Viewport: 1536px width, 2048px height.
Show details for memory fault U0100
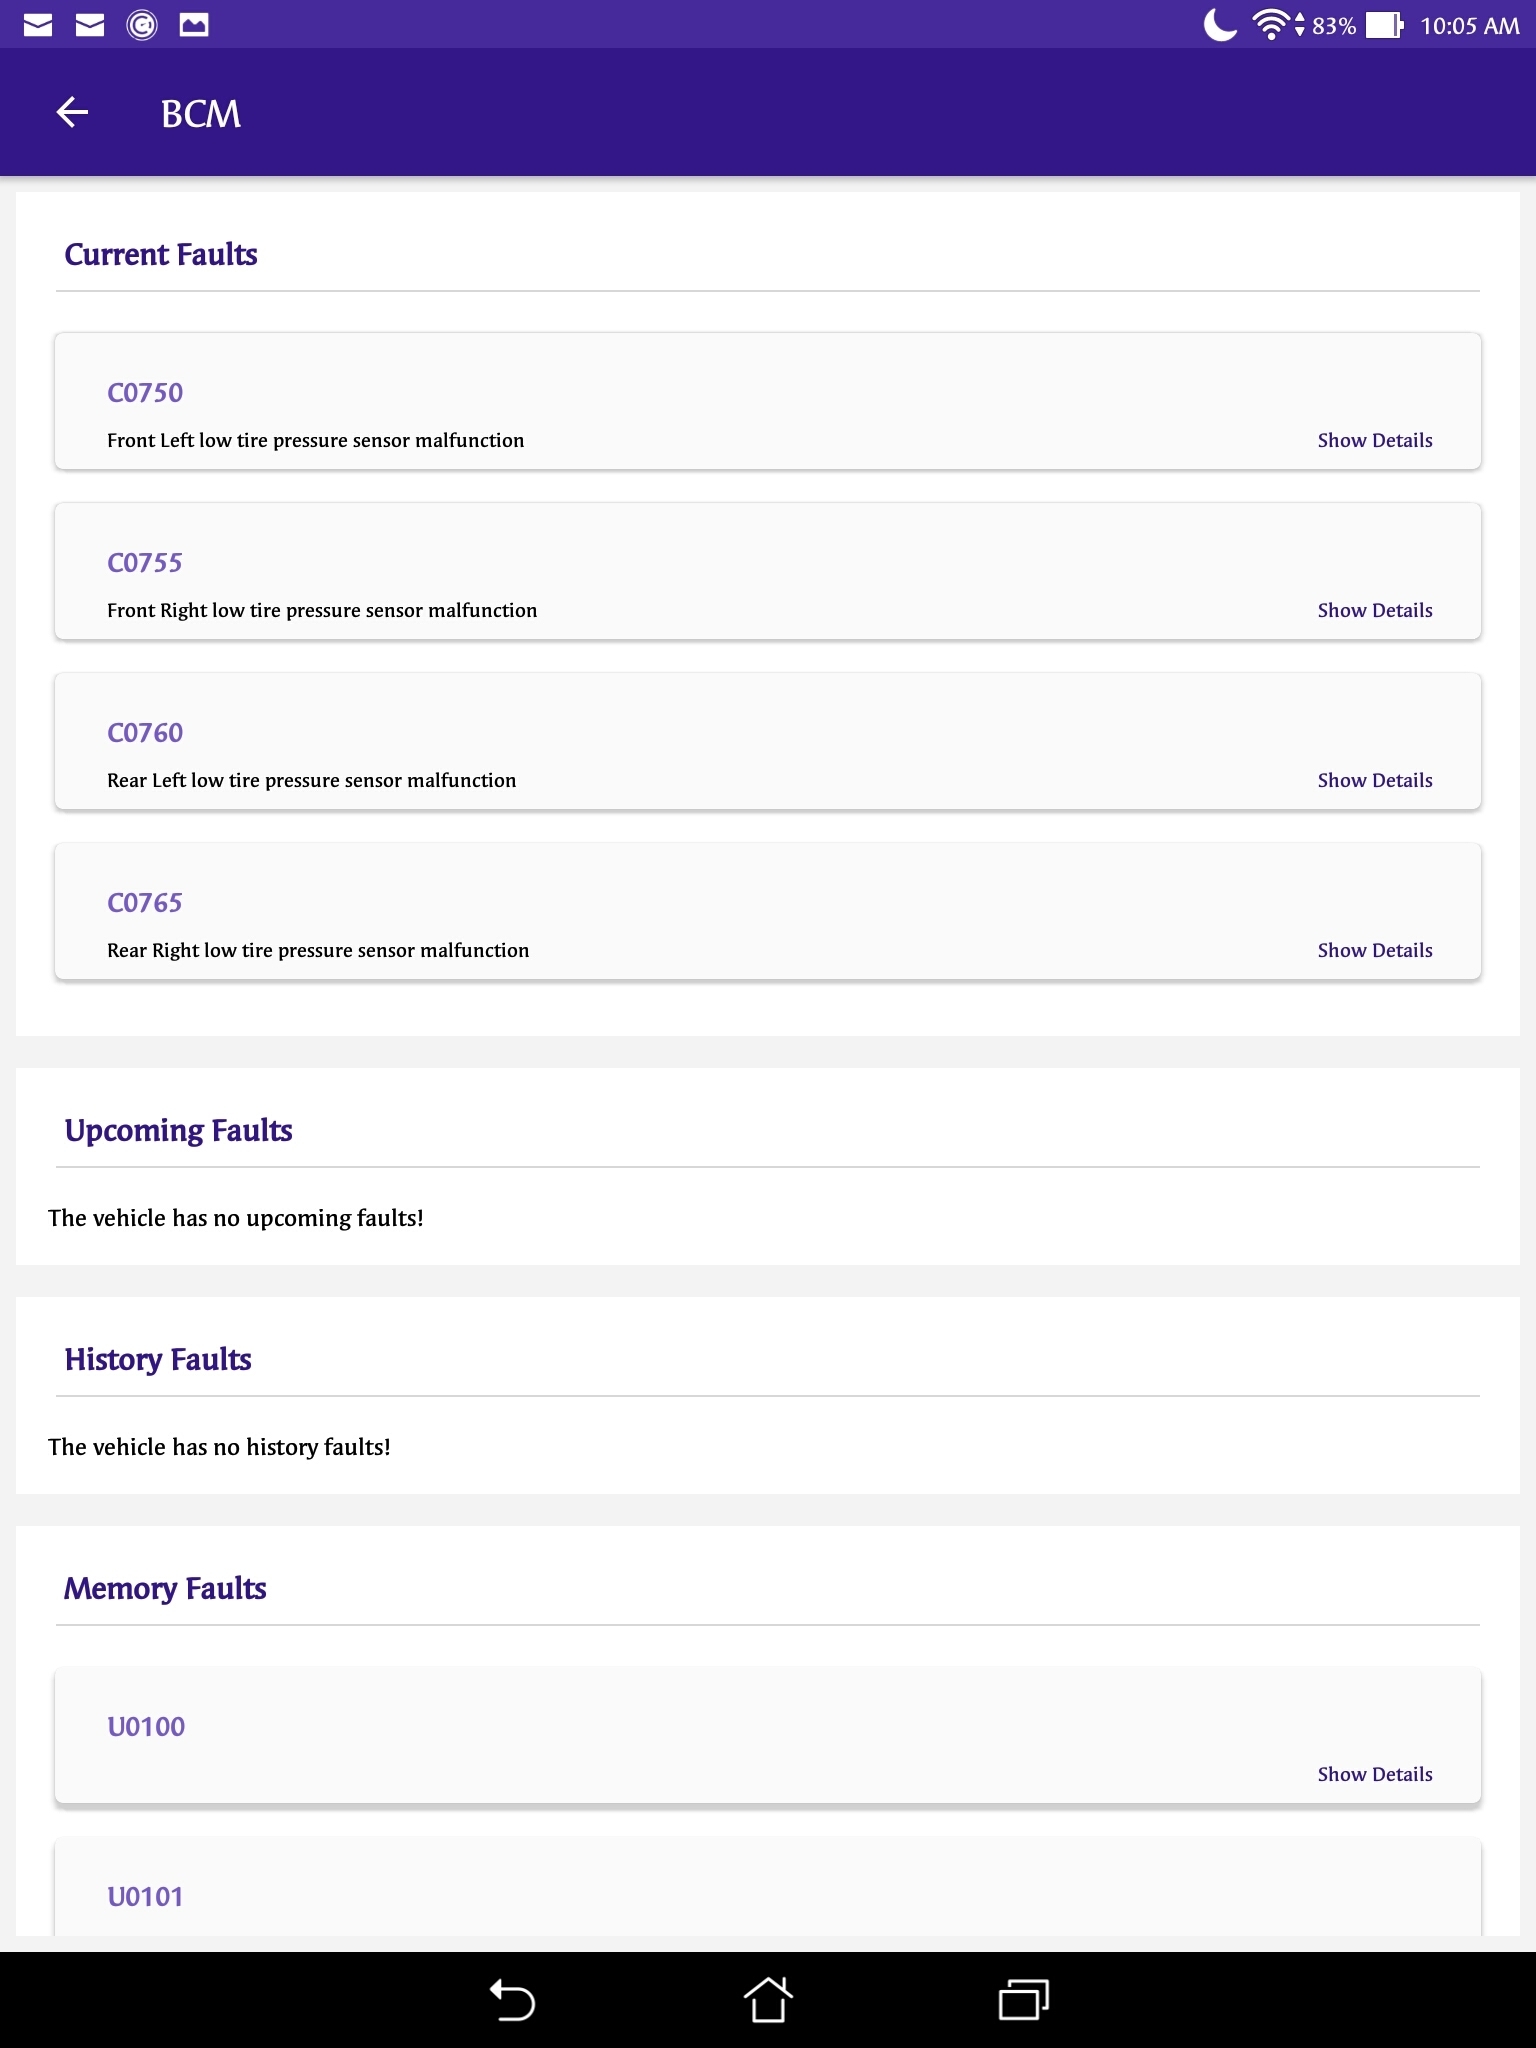tap(1374, 1774)
